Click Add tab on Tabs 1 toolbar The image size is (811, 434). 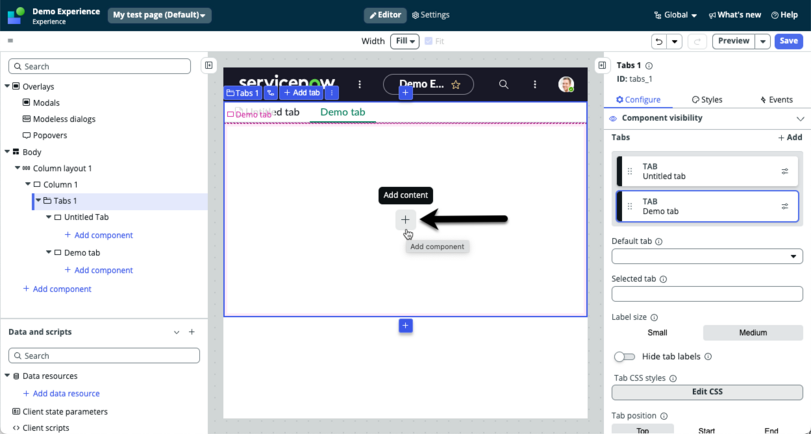click(x=302, y=93)
